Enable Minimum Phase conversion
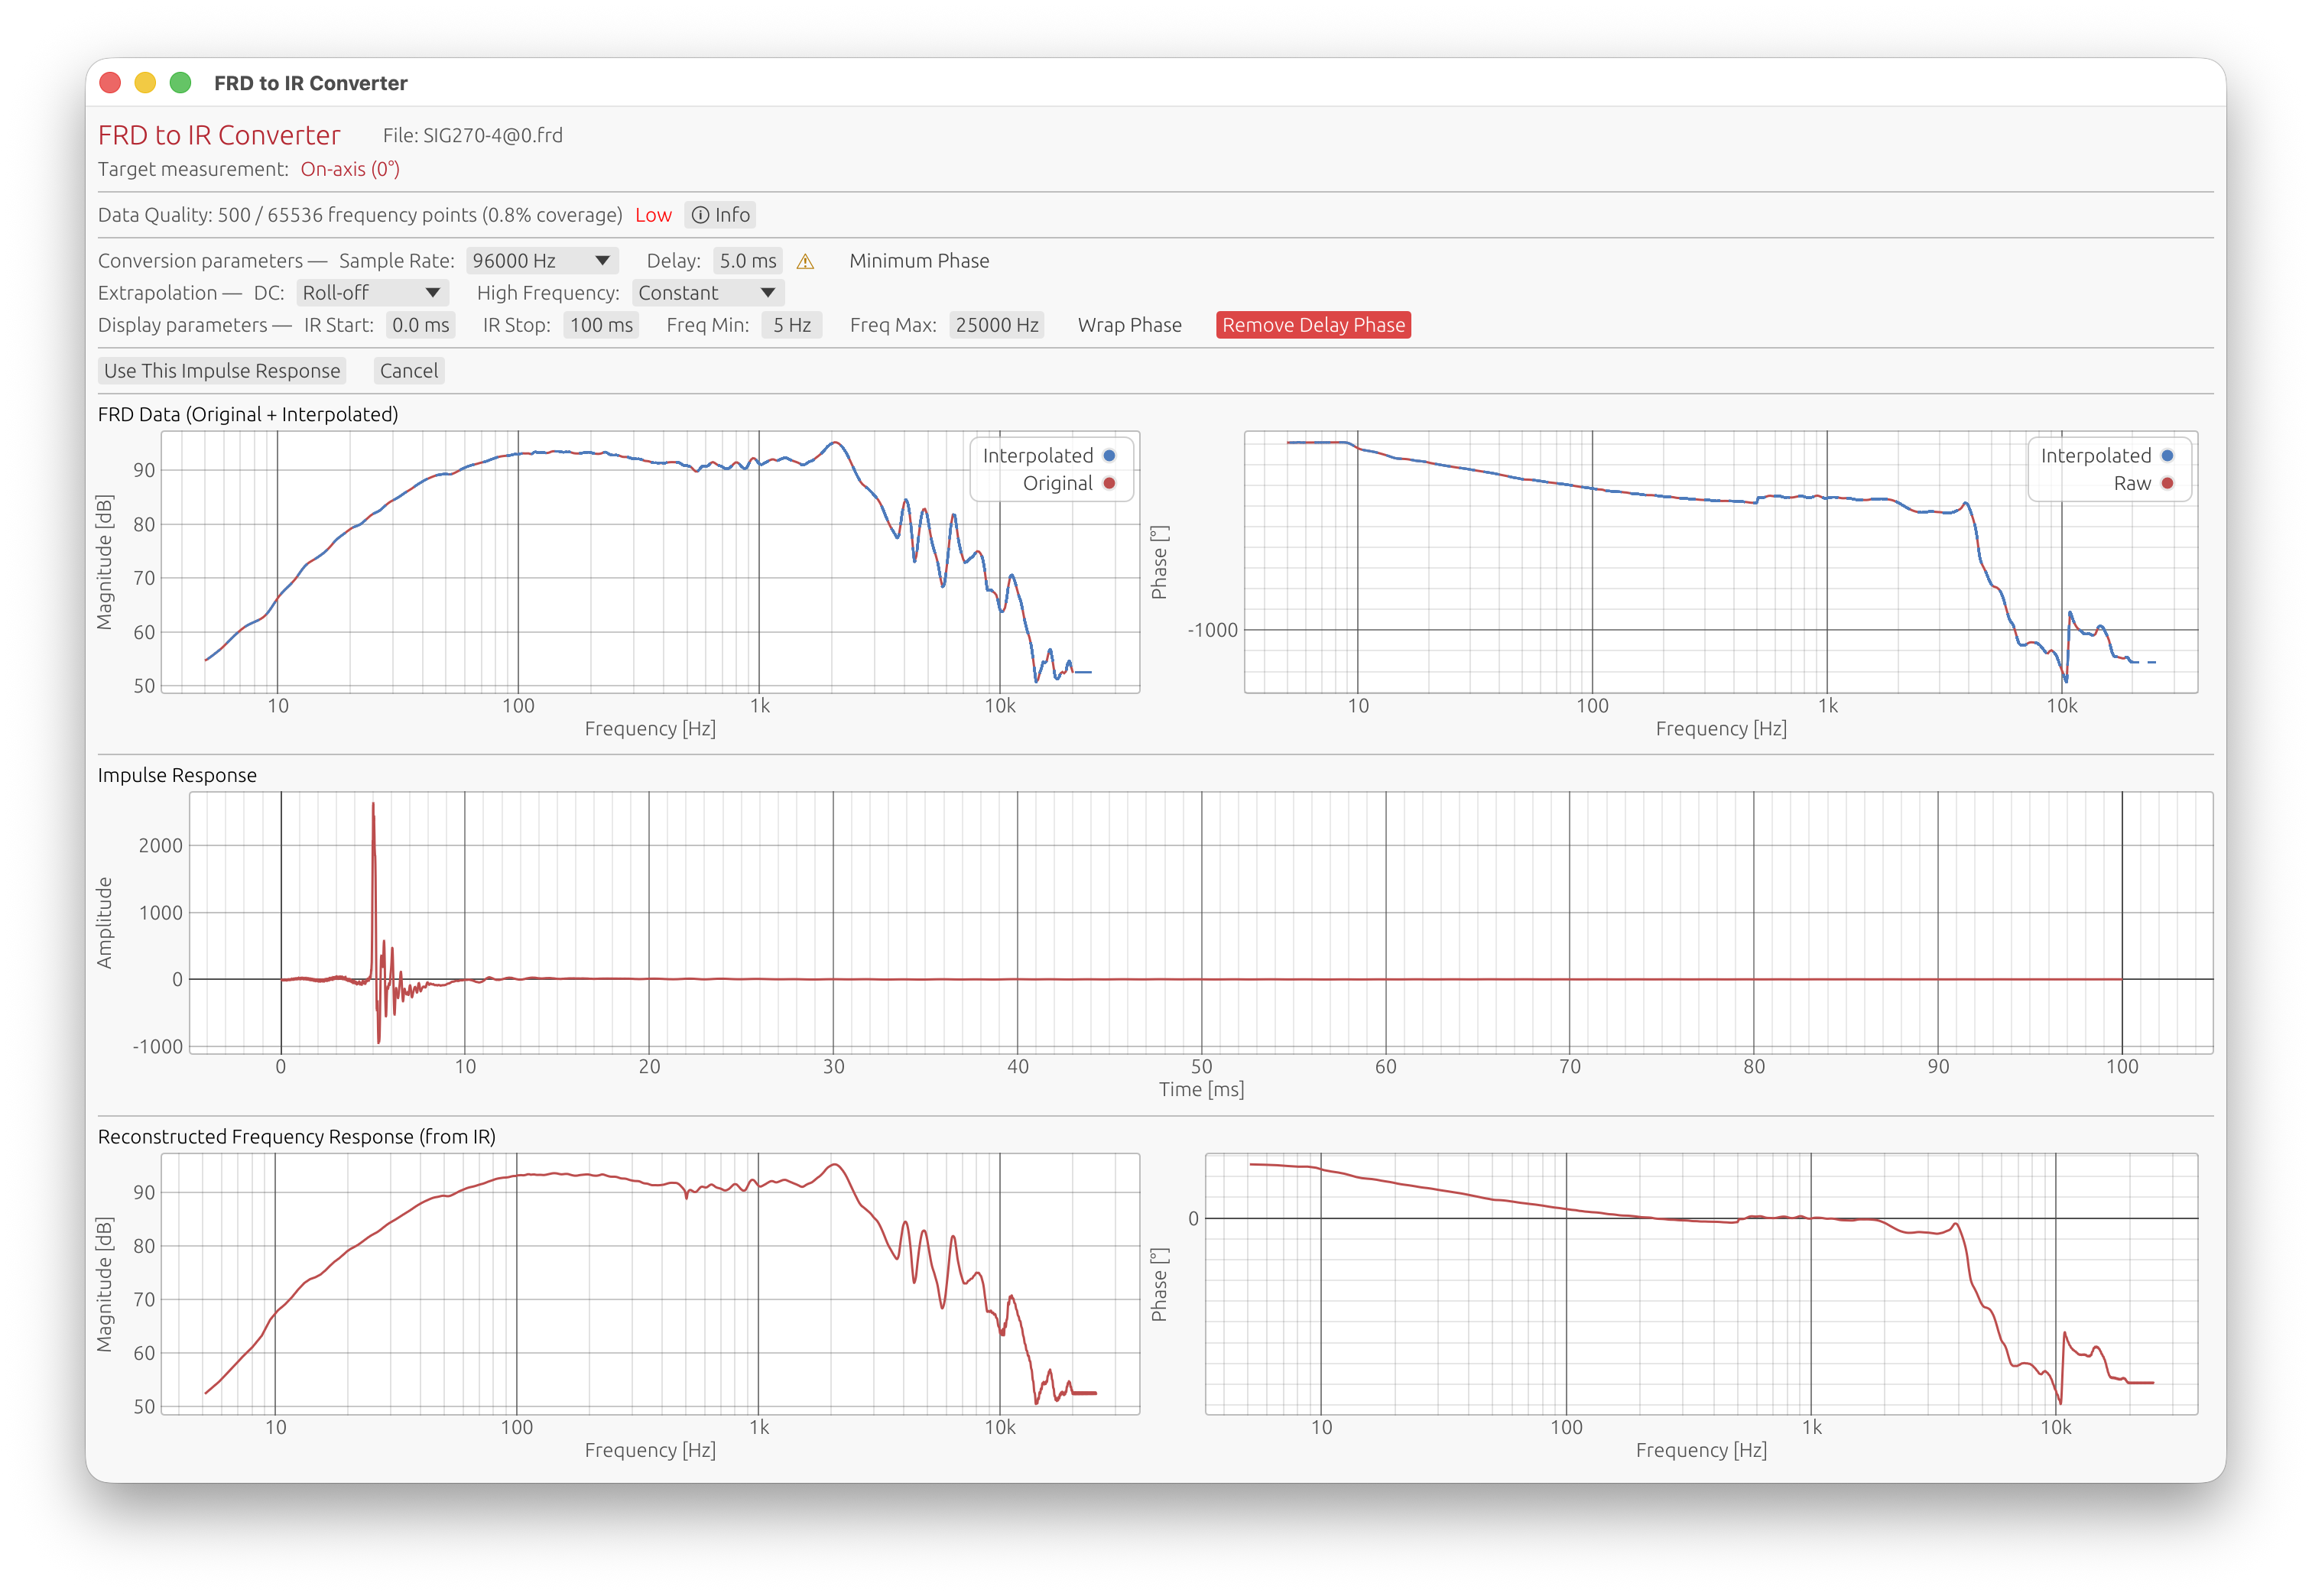This screenshot has height=1596, width=2312. (x=920, y=261)
